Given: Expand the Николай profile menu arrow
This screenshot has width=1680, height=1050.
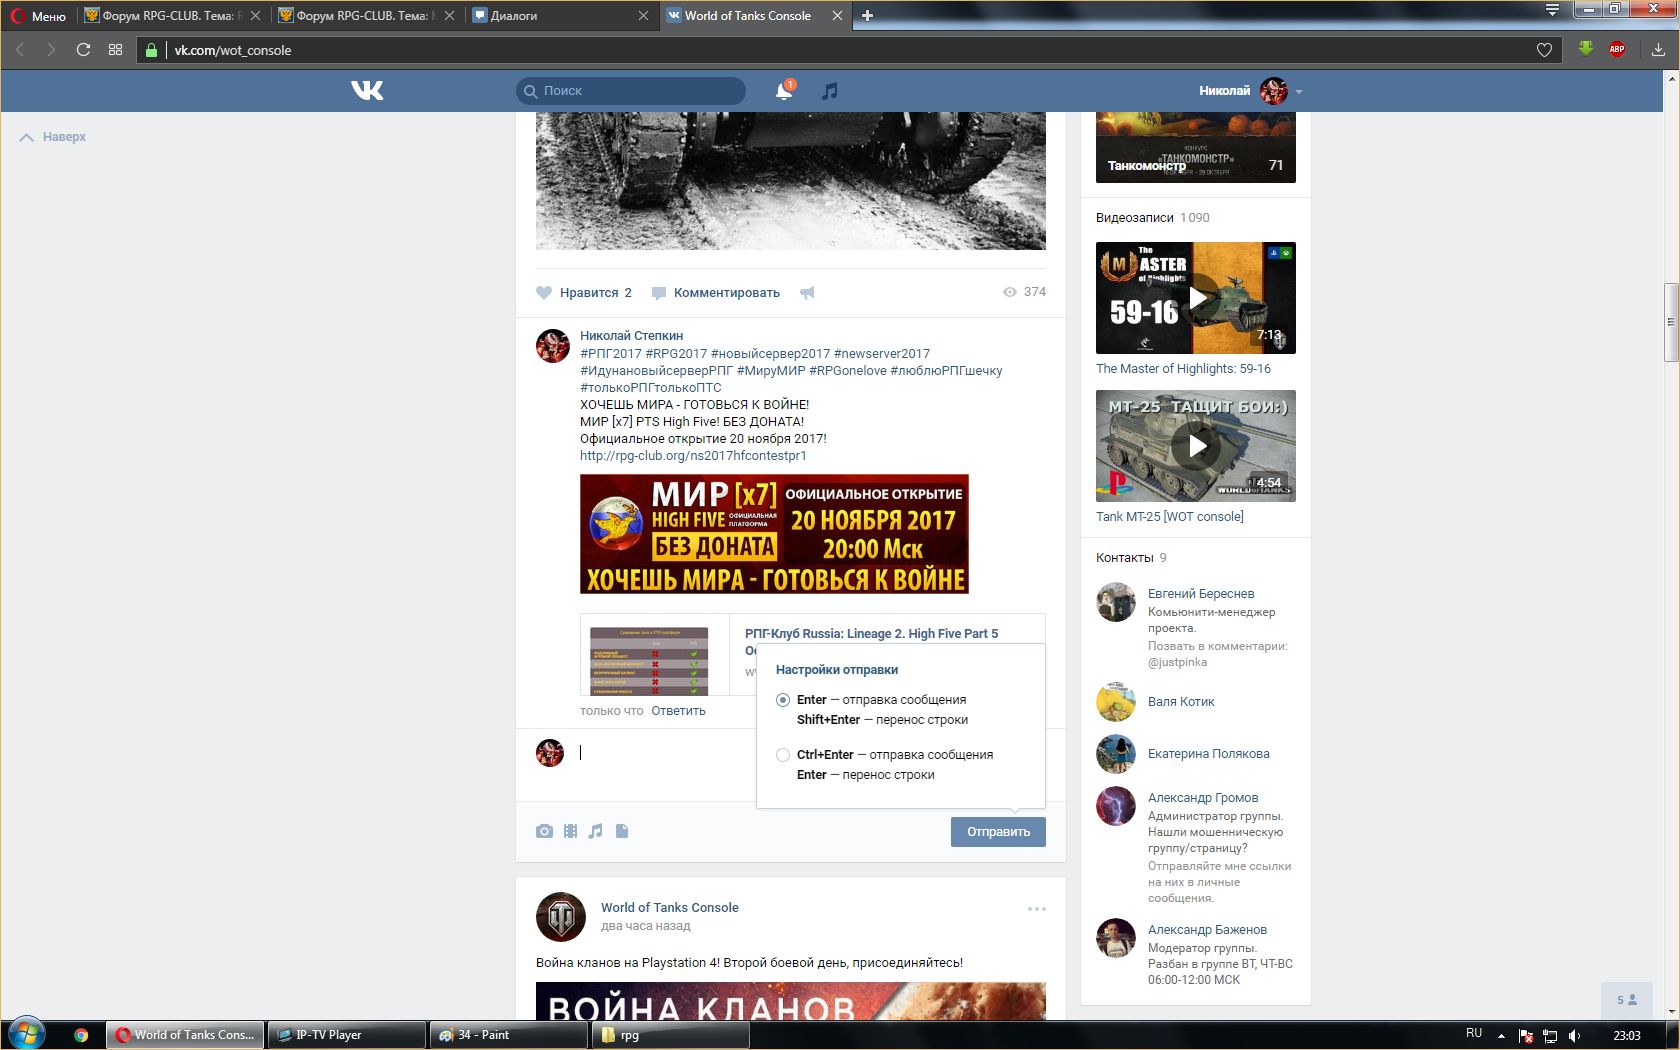Looking at the screenshot, I should pos(1299,92).
